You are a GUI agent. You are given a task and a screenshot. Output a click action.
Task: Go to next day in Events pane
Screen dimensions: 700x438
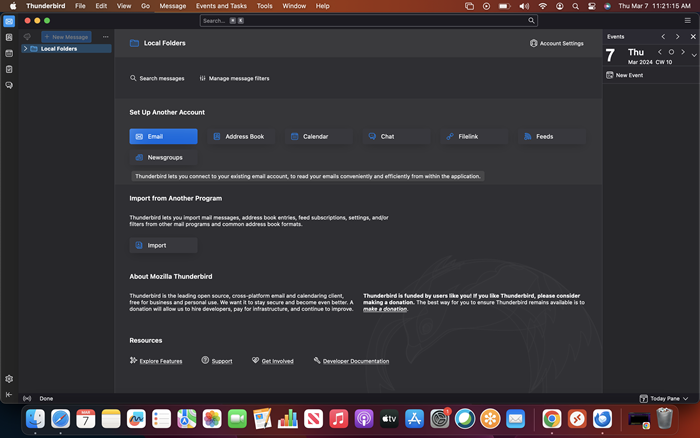point(677,37)
